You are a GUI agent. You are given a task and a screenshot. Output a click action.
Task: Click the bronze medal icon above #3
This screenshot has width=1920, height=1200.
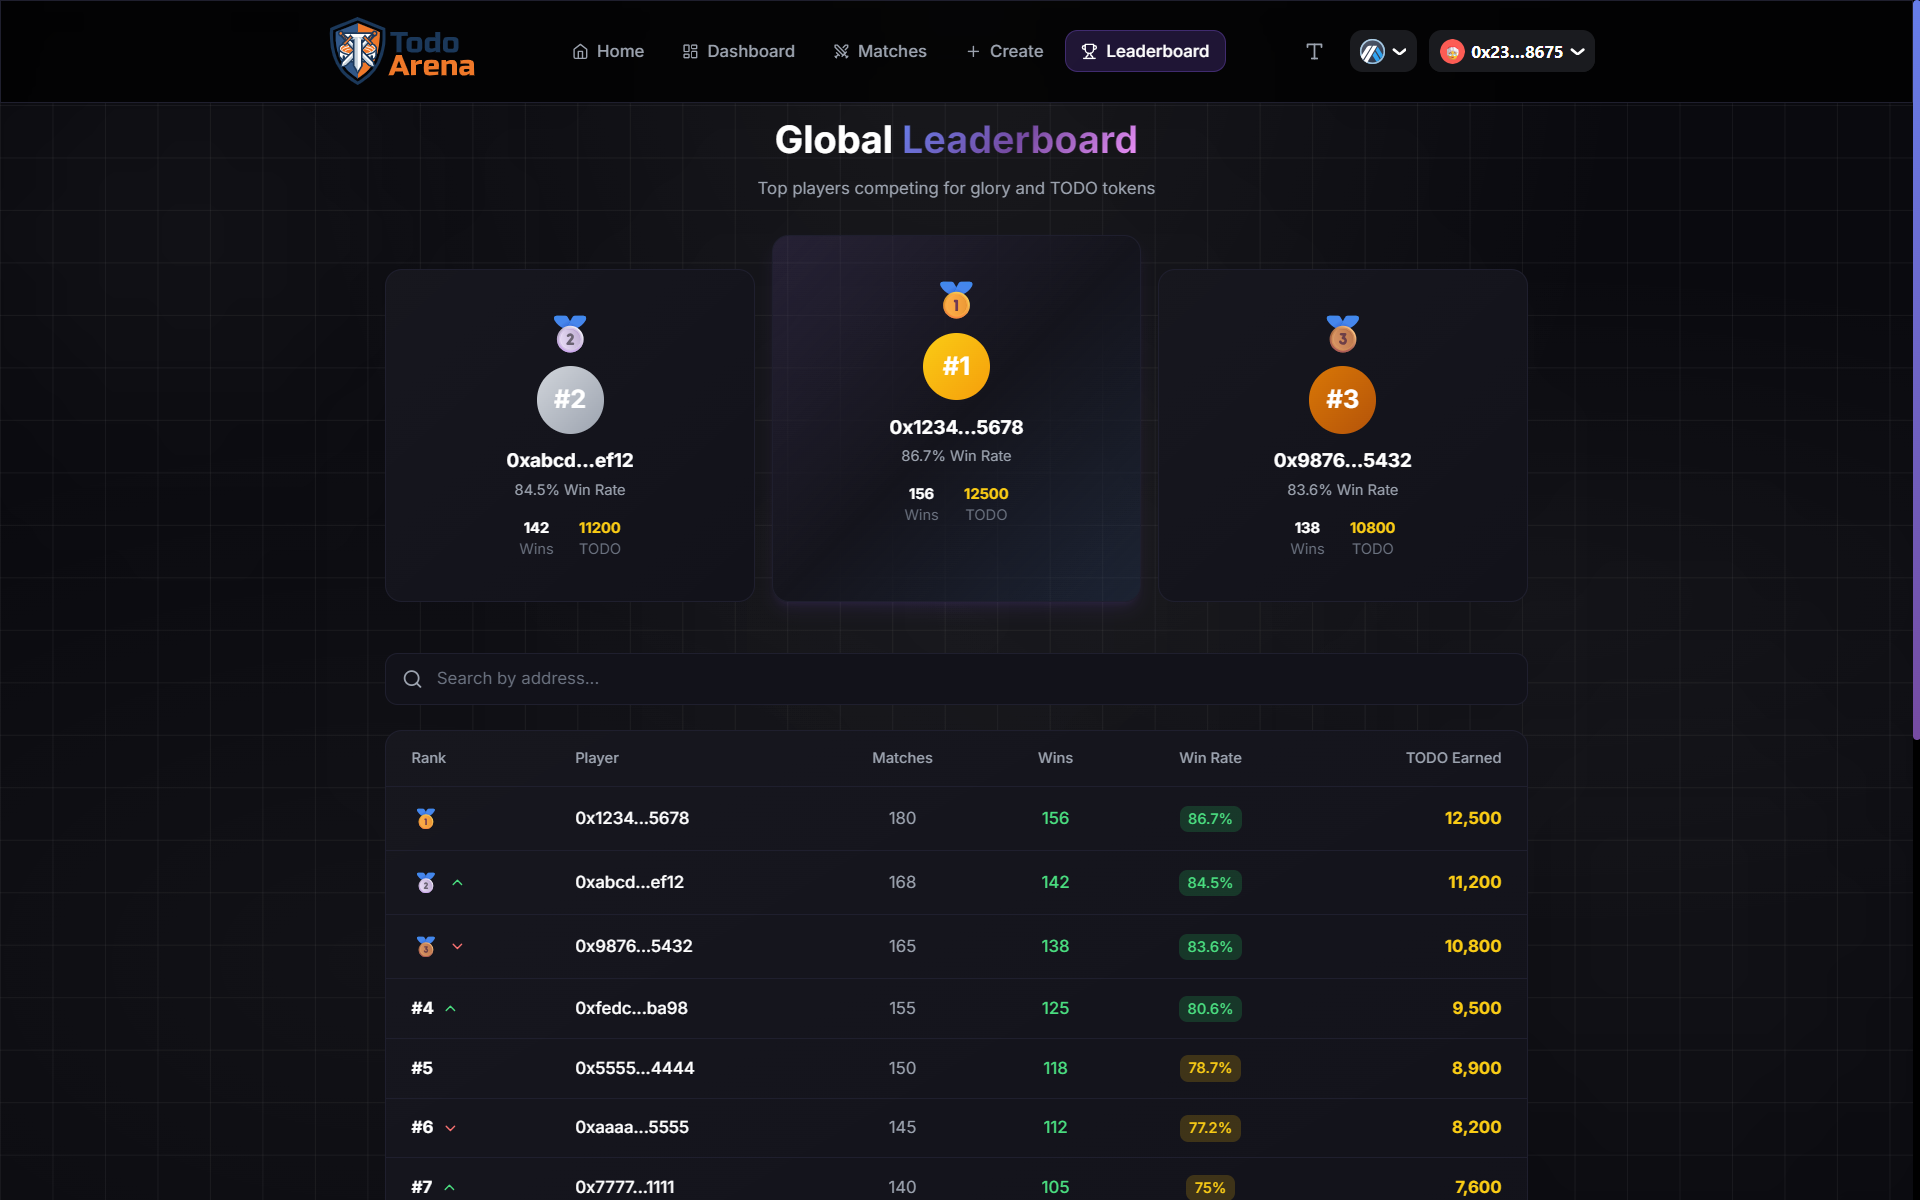tap(1342, 333)
